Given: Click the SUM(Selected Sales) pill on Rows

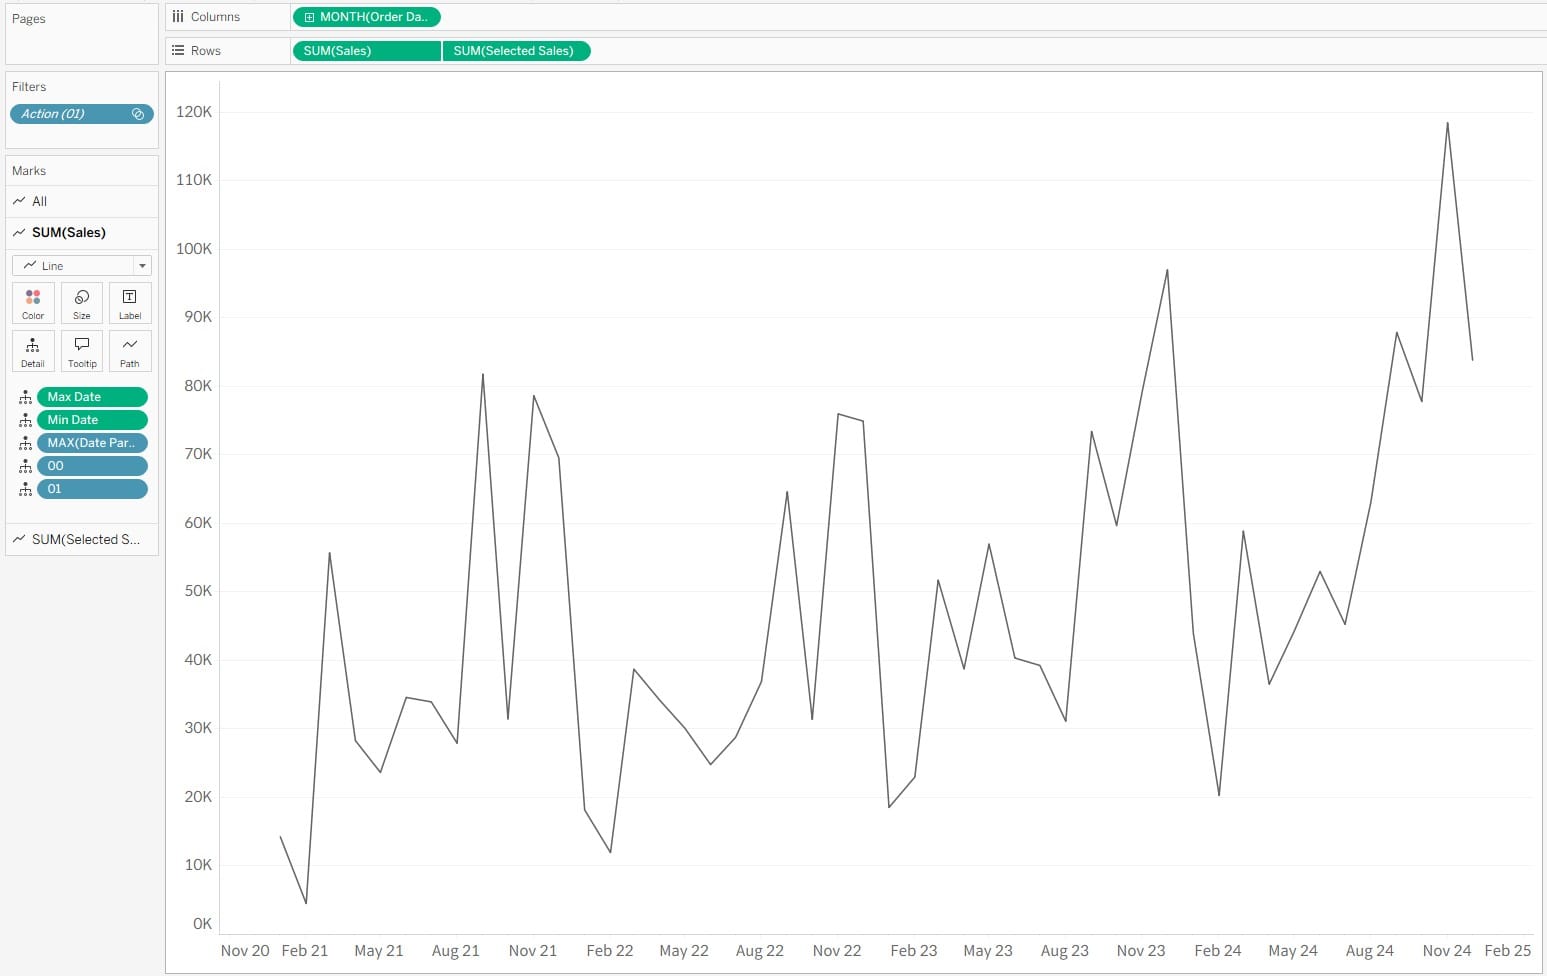Looking at the screenshot, I should click(515, 51).
